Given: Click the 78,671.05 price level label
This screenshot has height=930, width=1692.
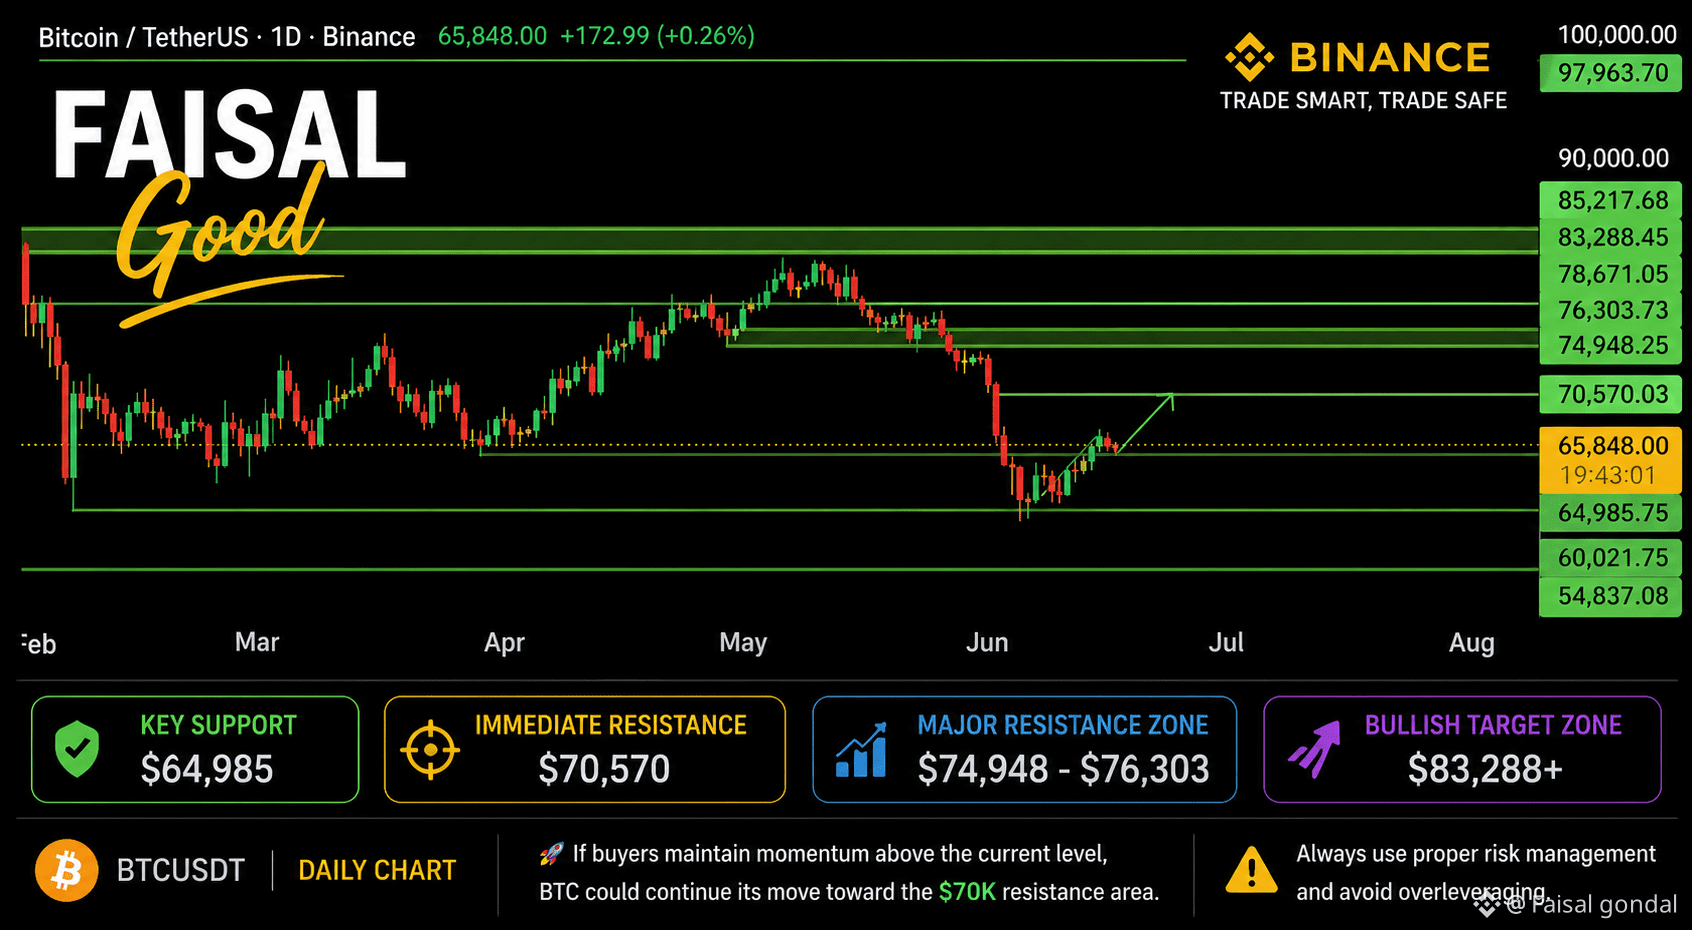Looking at the screenshot, I should (1610, 274).
